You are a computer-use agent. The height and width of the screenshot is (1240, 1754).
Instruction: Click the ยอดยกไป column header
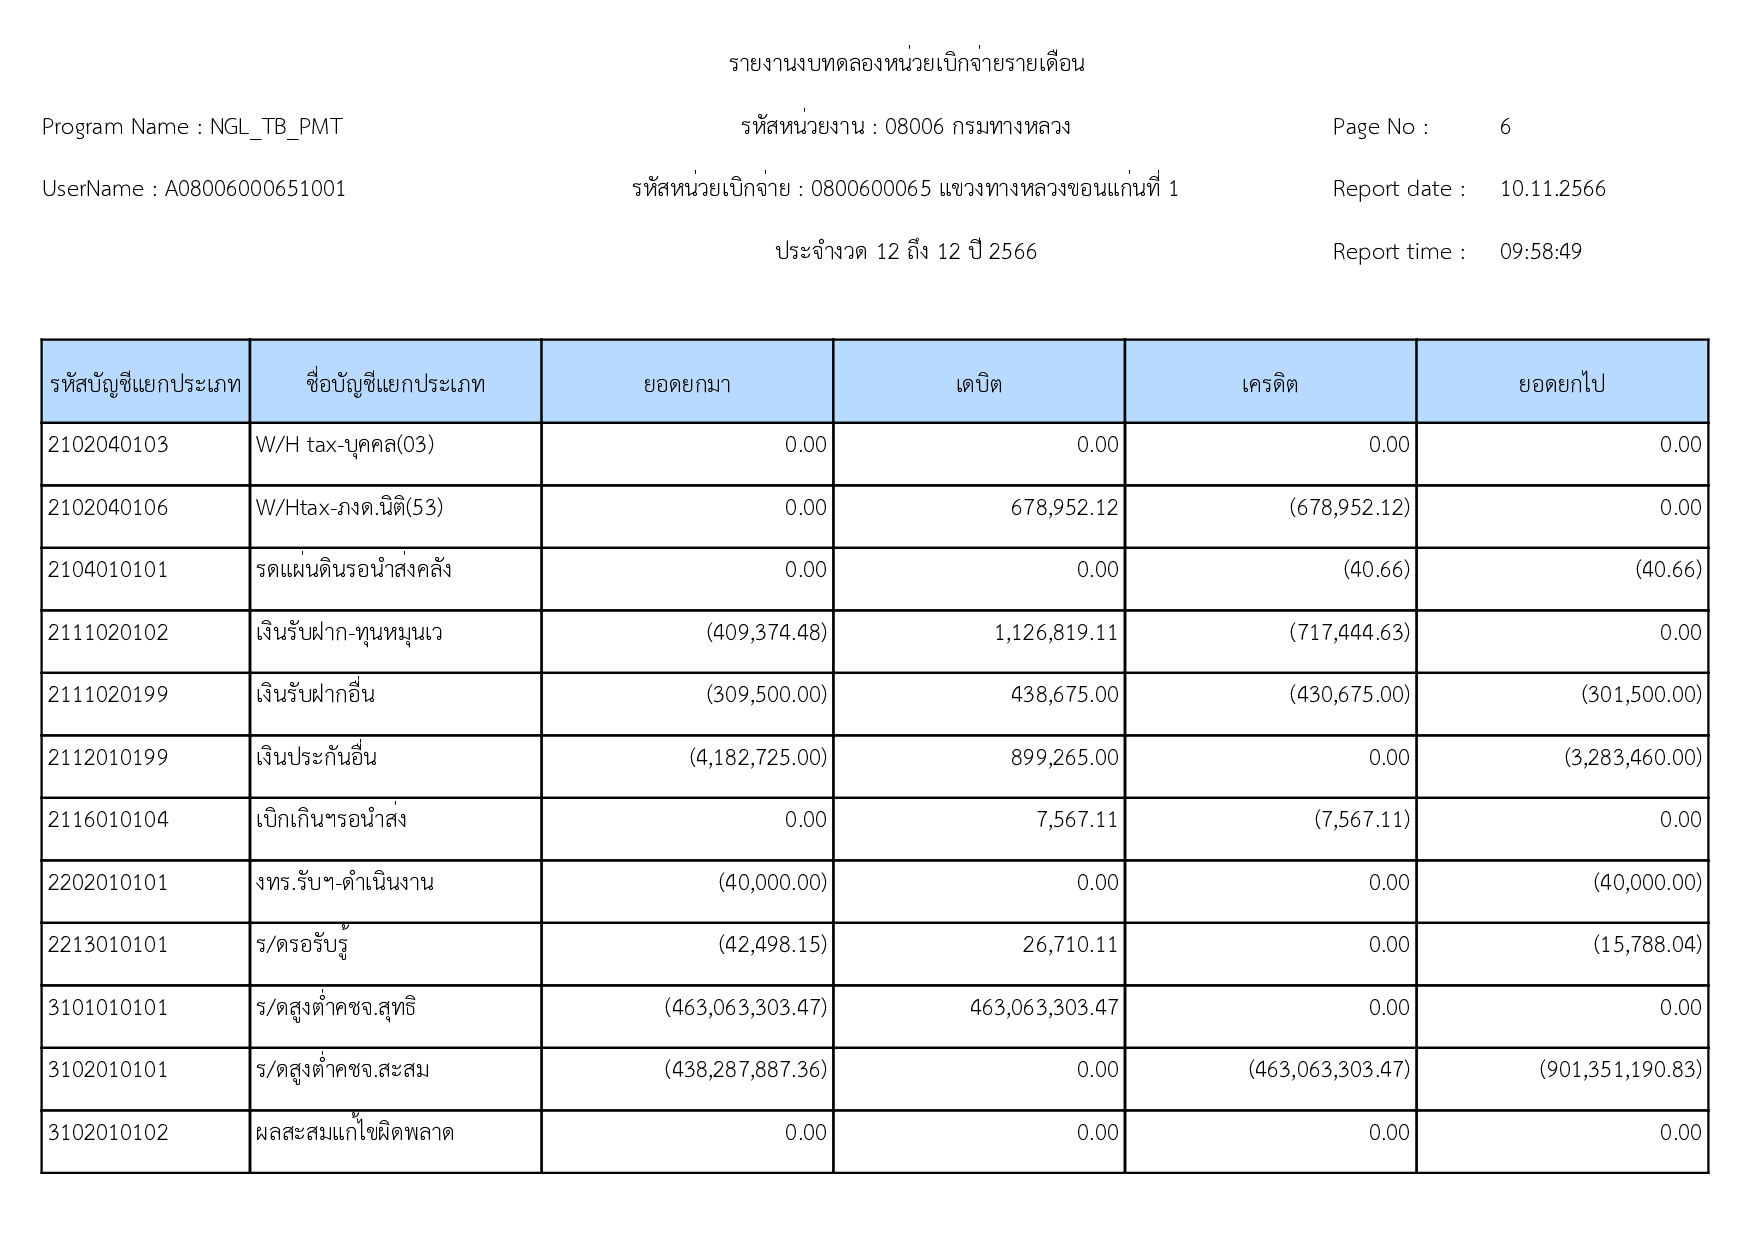1561,384
